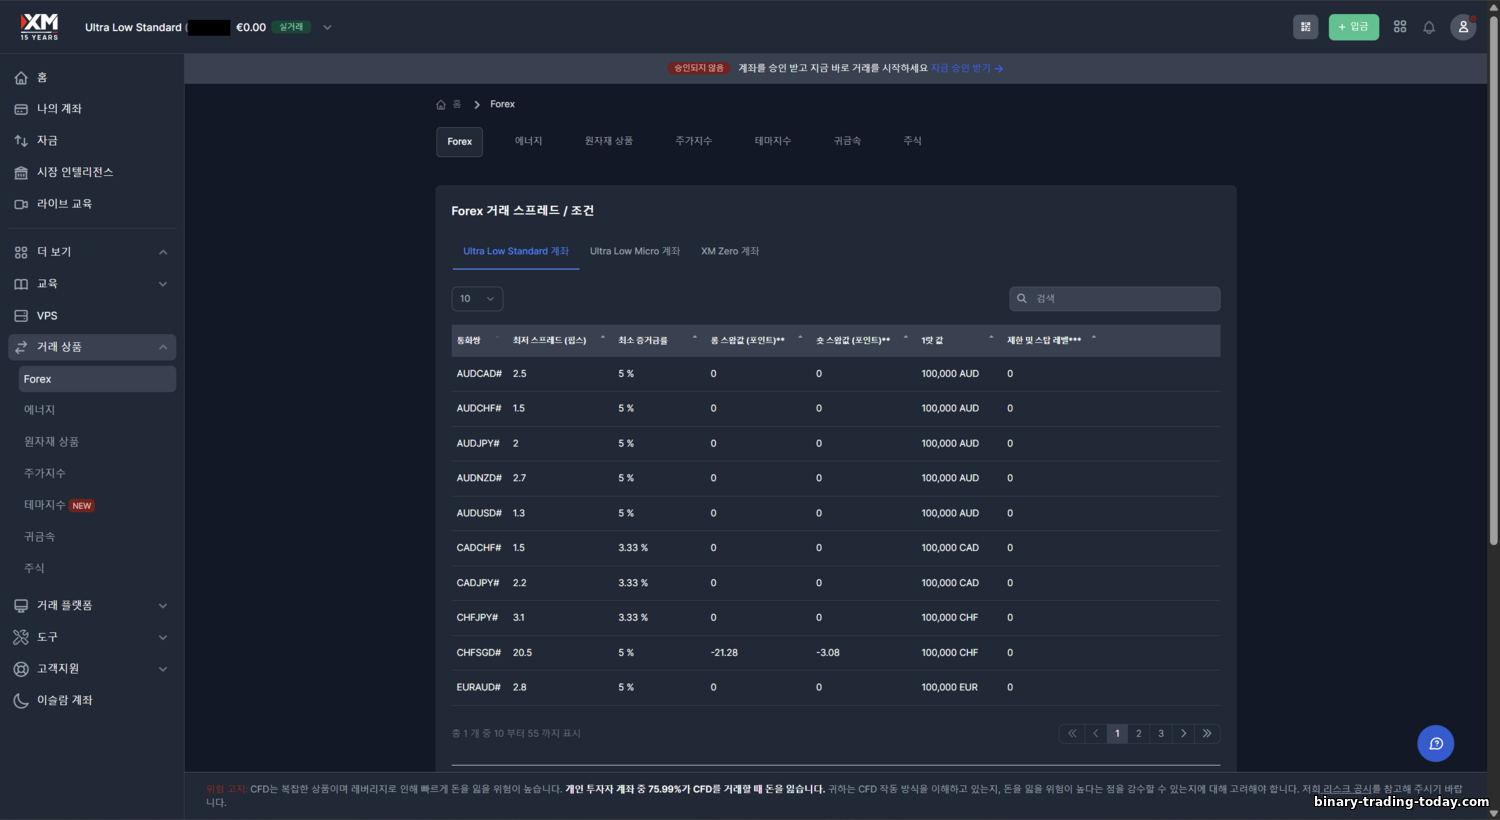The image size is (1500, 820).
Task: Switch to Ultra Low Micro 계좌 tab
Action: click(x=634, y=251)
